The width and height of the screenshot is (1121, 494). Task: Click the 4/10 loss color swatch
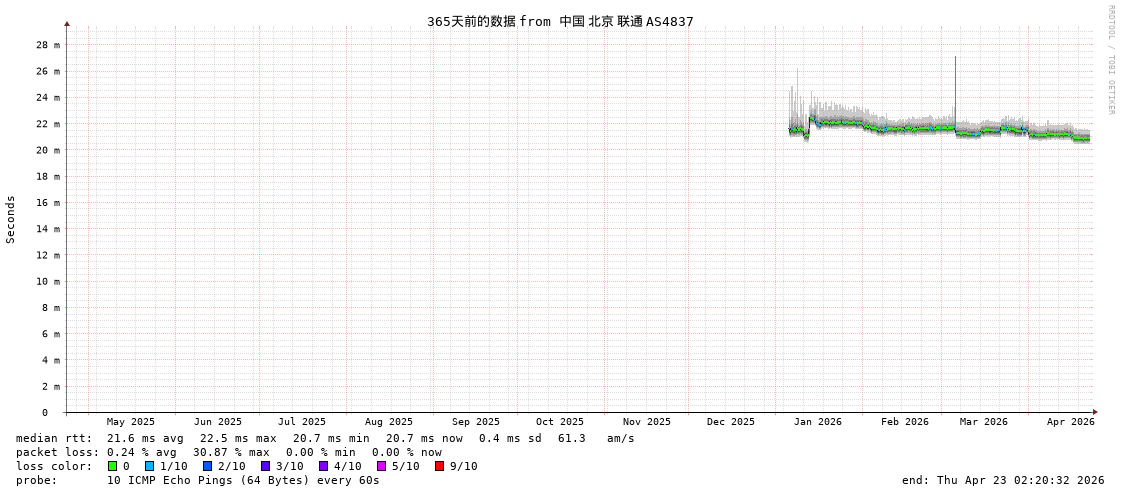pyautogui.click(x=323, y=466)
